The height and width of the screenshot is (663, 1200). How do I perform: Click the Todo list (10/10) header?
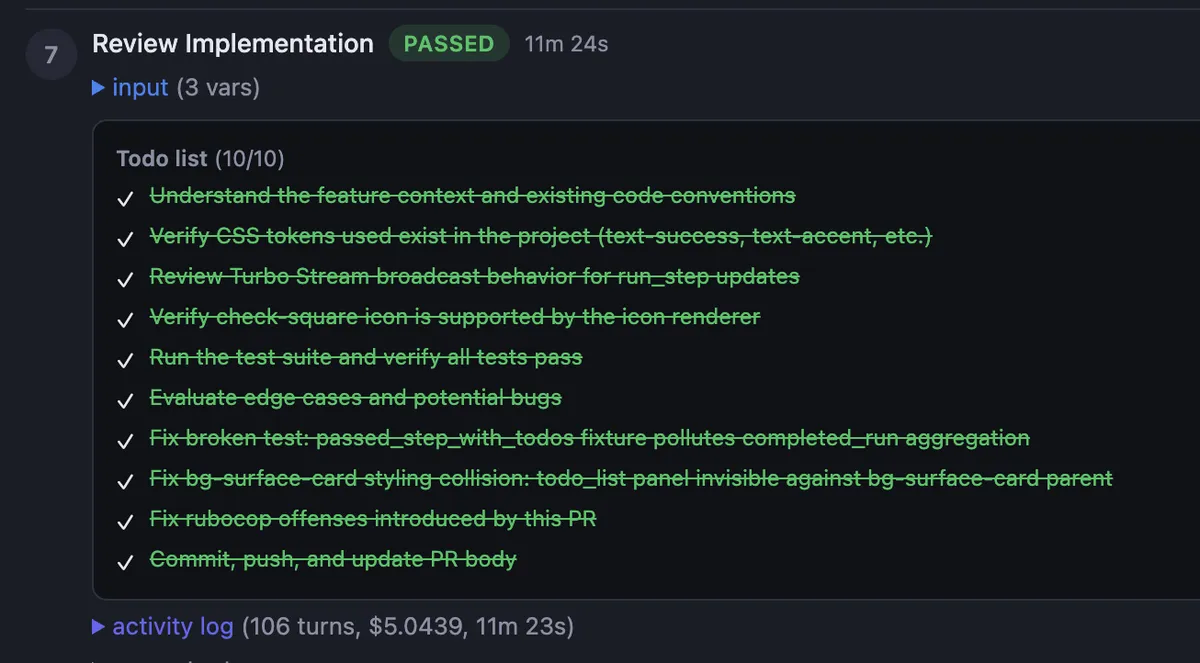(x=199, y=158)
